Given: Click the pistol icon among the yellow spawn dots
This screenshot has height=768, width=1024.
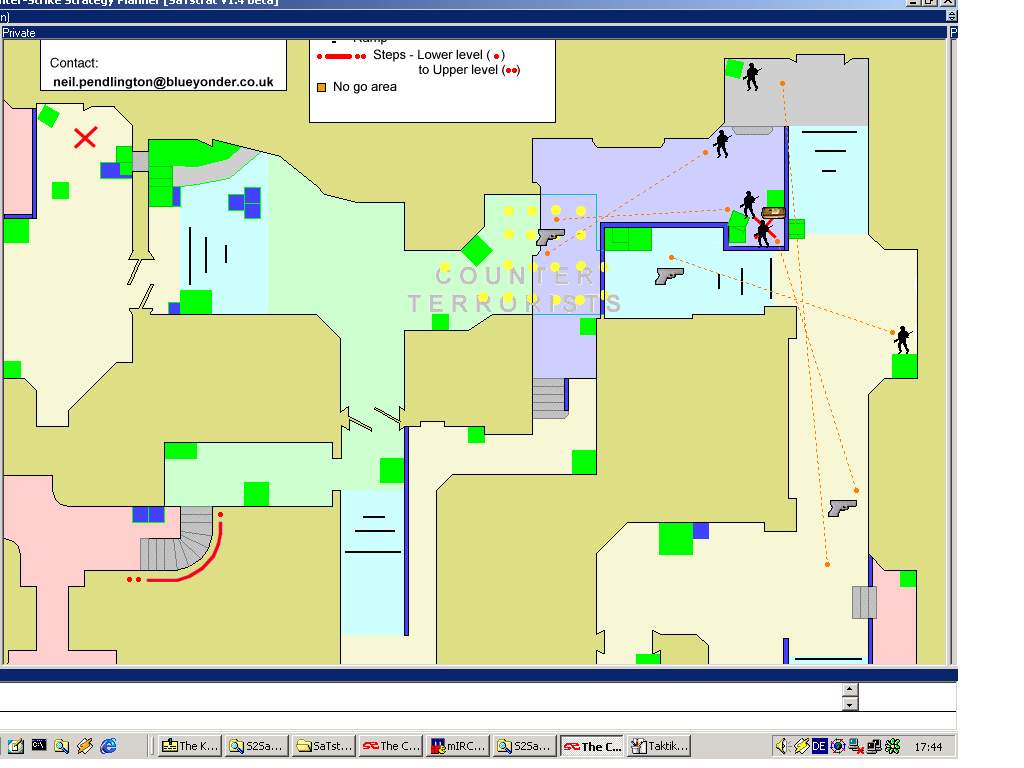Looking at the screenshot, I should (x=550, y=236).
